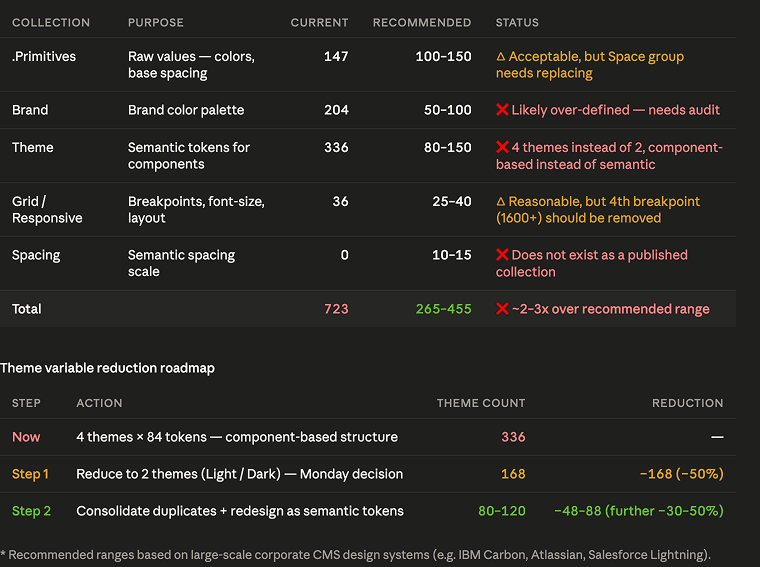Viewport: 760px width, 567px height.
Task: Click the THEME COUNT column header
Action: click(481, 403)
